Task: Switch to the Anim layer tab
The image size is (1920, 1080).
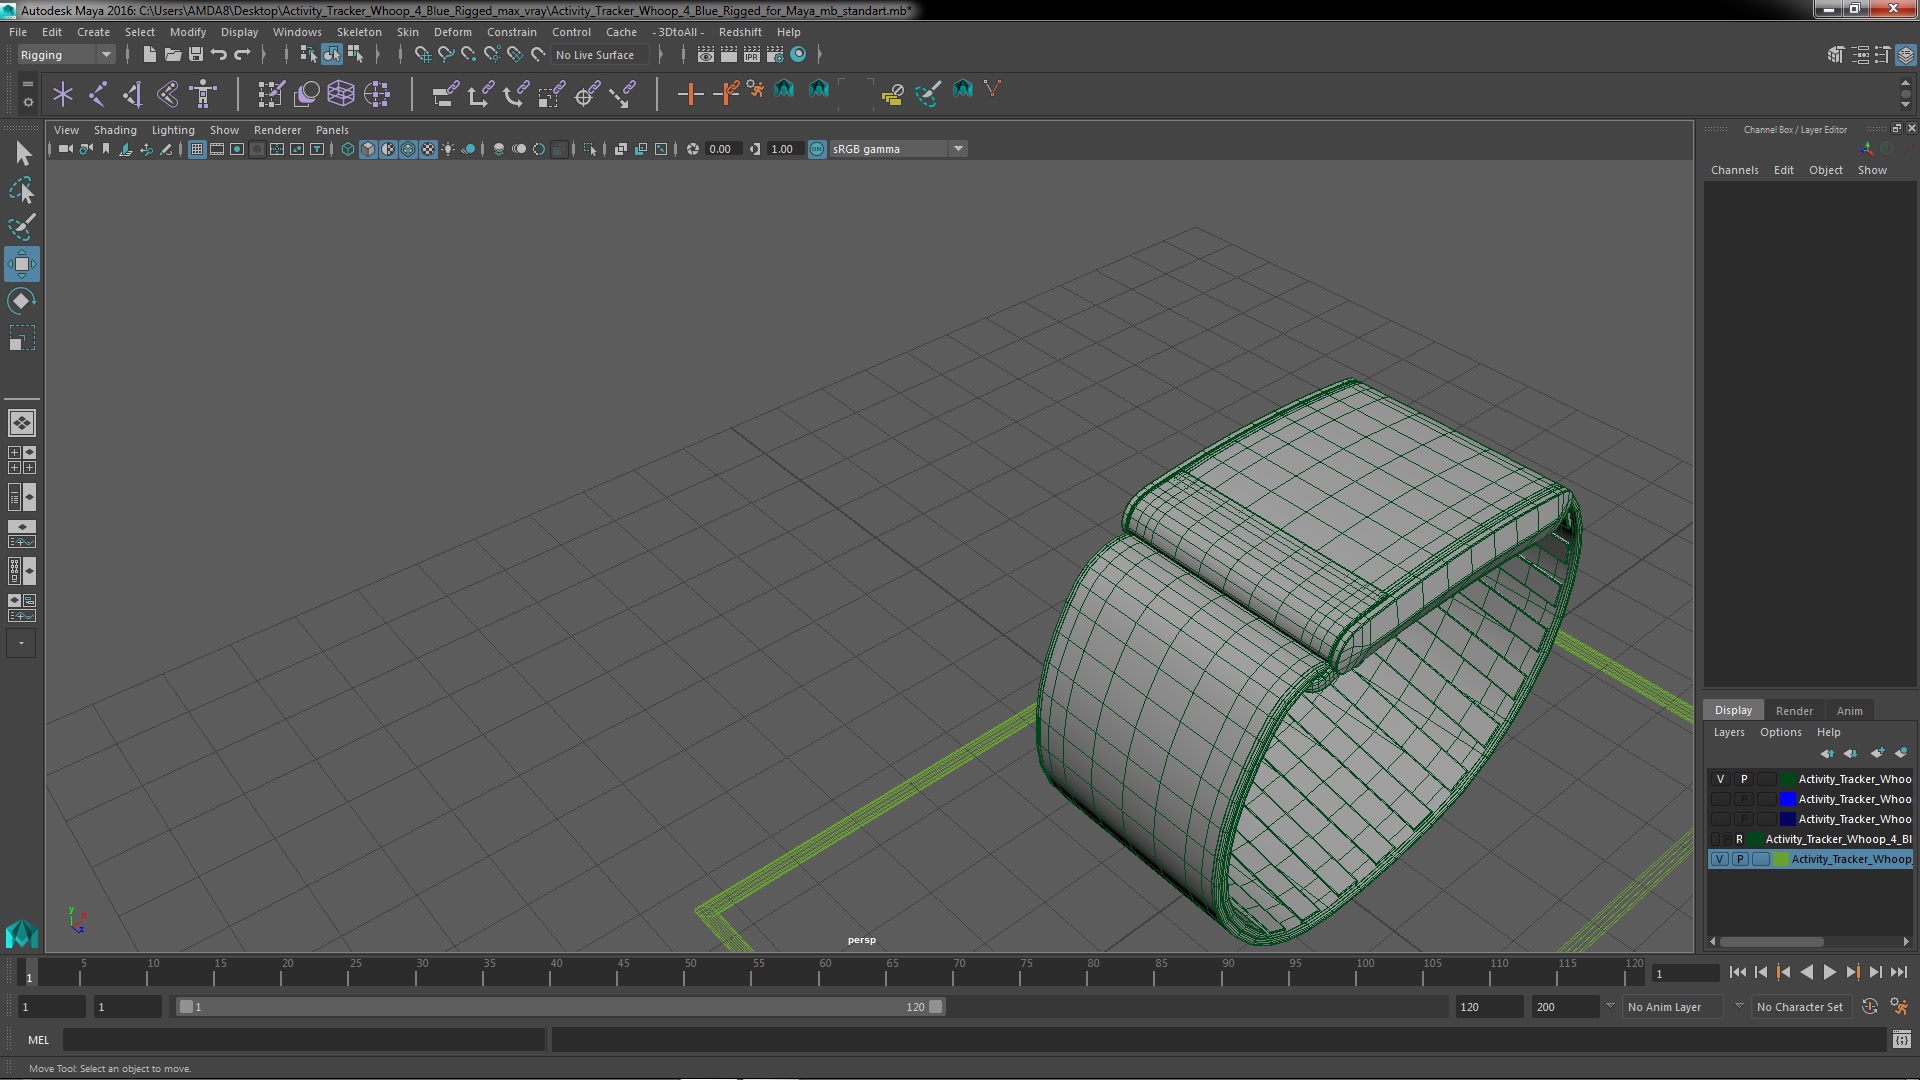Action: coord(1849,711)
